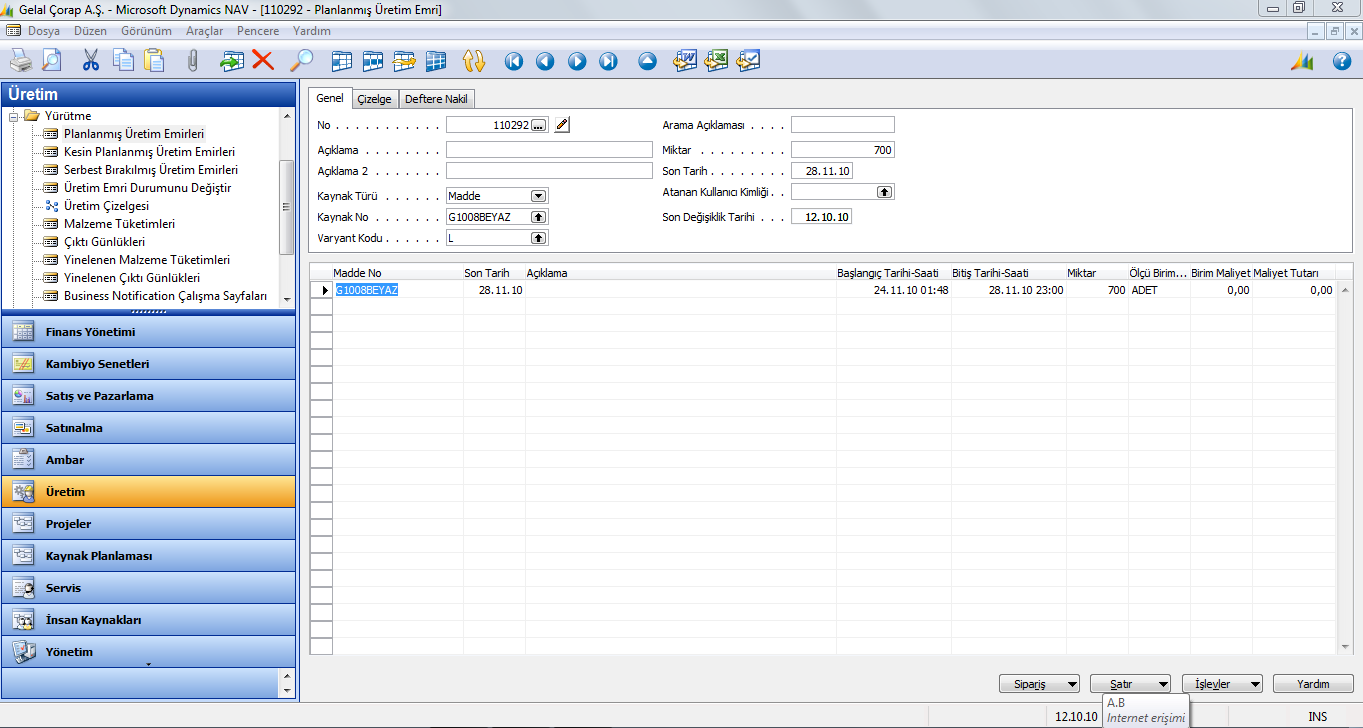The height and width of the screenshot is (728, 1363).
Task: Open the Dosya menu
Action: tap(44, 31)
